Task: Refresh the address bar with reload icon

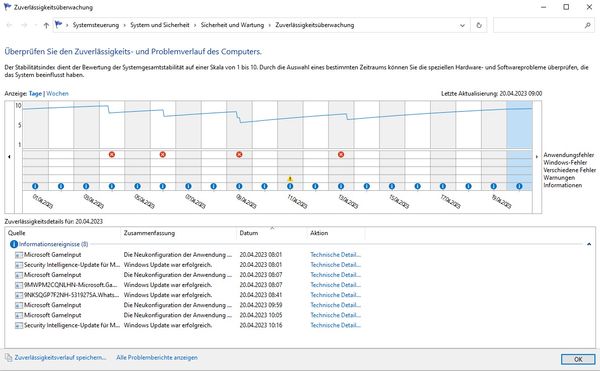Action: (479, 25)
